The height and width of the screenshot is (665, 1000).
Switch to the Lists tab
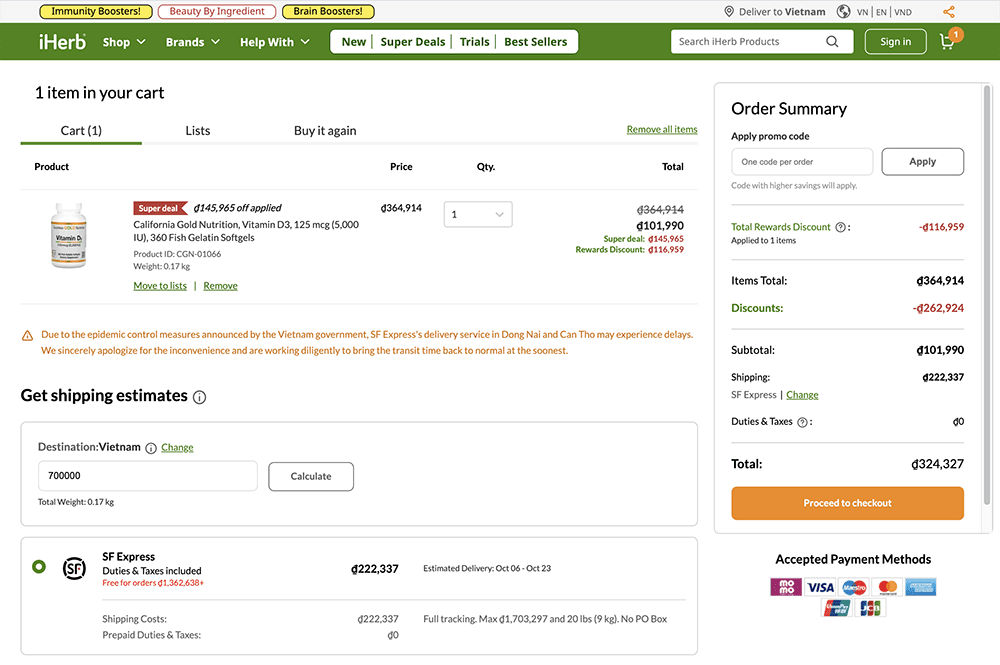tap(197, 130)
